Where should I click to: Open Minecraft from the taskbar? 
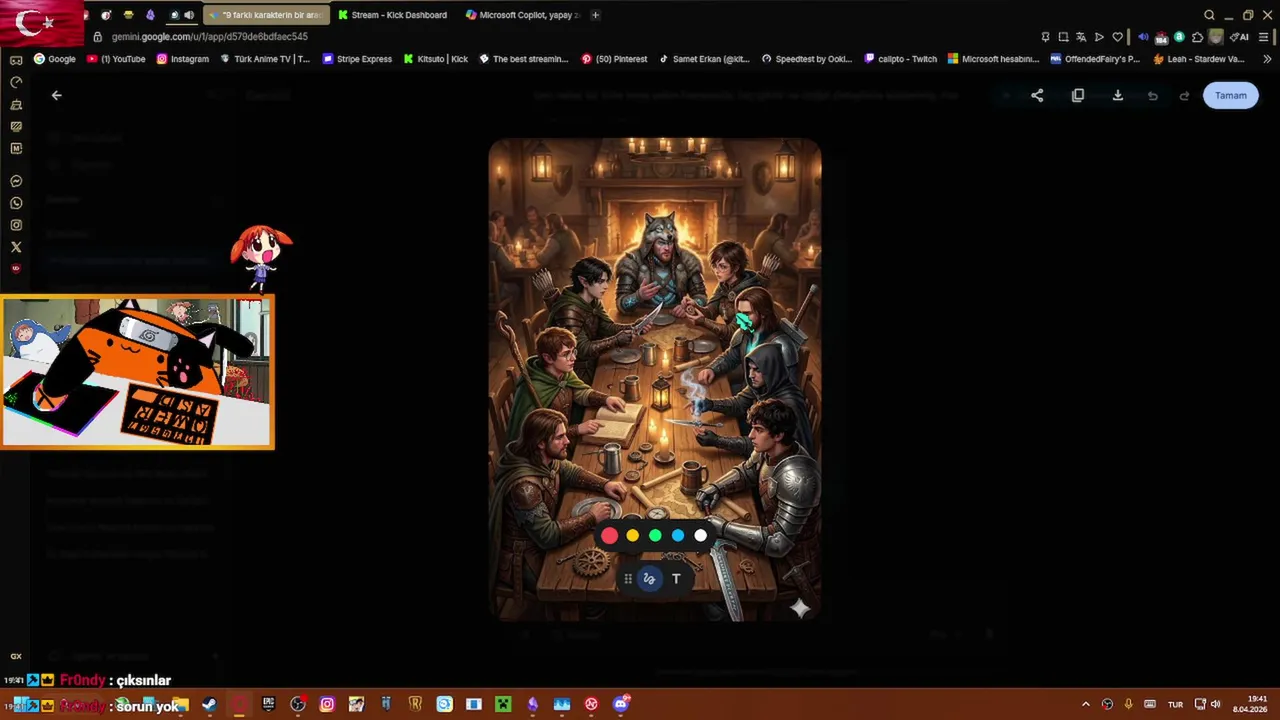(x=503, y=704)
